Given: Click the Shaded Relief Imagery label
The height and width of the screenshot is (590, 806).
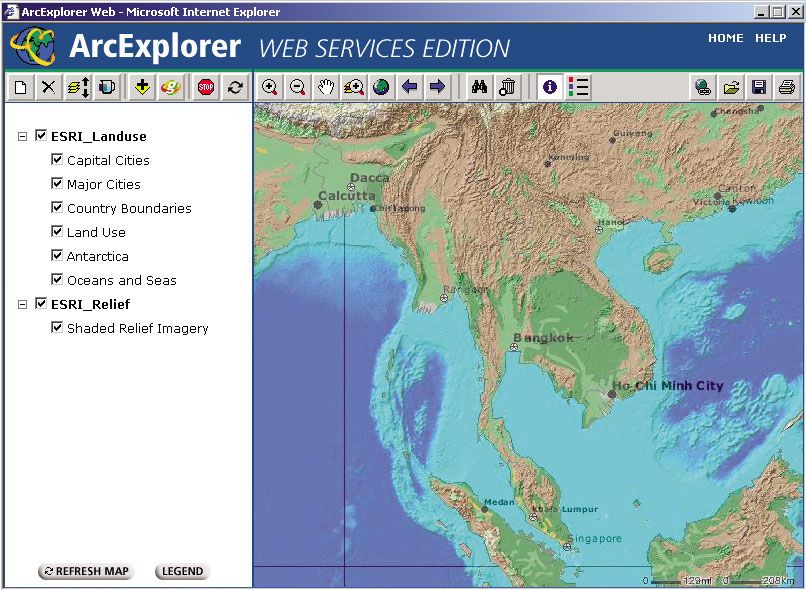Looking at the screenshot, I should pos(138,328).
